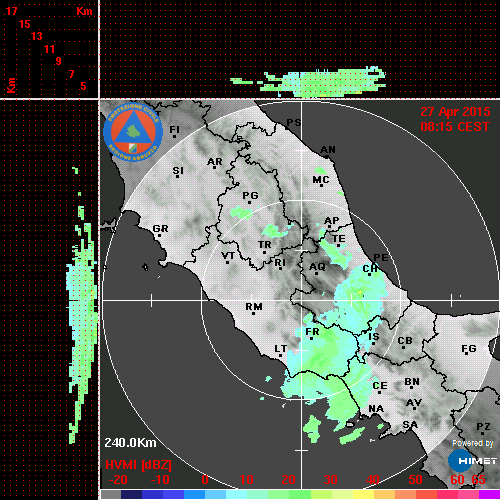Click the Protezione Civile Regione Abruzzo logo

[x=133, y=132]
